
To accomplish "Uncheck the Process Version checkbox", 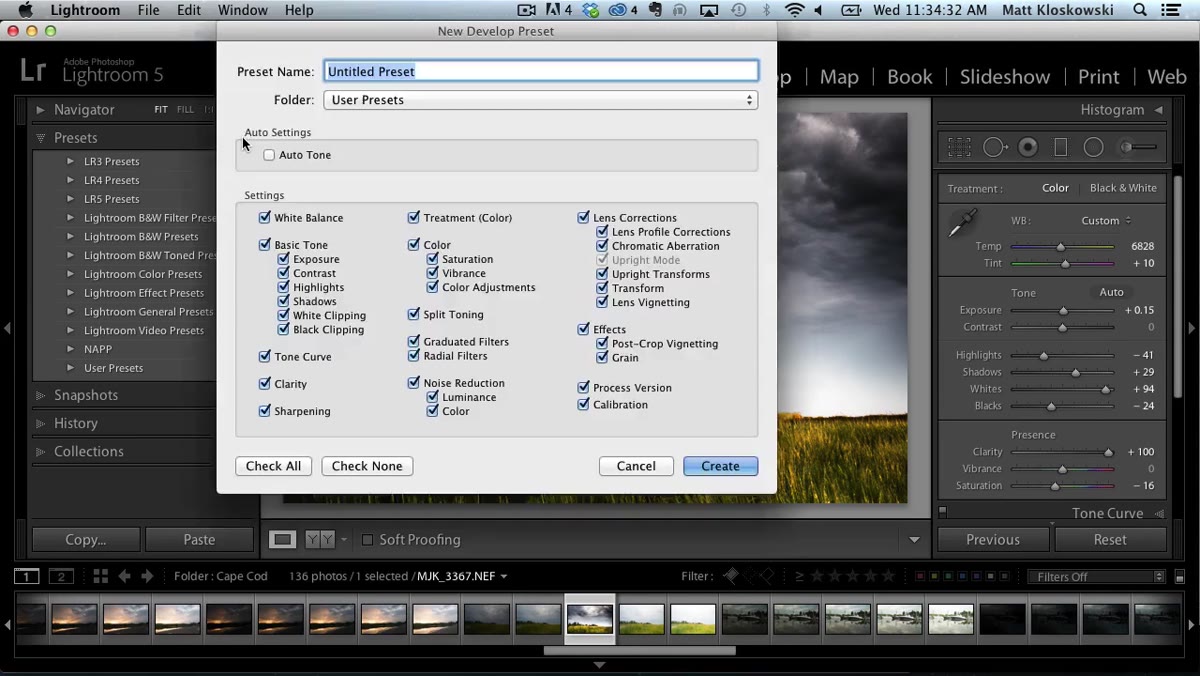I will [x=583, y=387].
